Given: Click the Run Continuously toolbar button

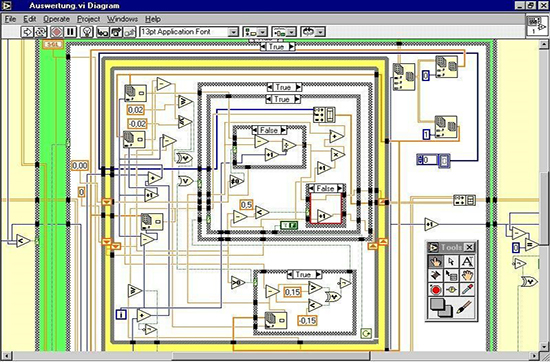Looking at the screenshot, I should coord(41,32).
